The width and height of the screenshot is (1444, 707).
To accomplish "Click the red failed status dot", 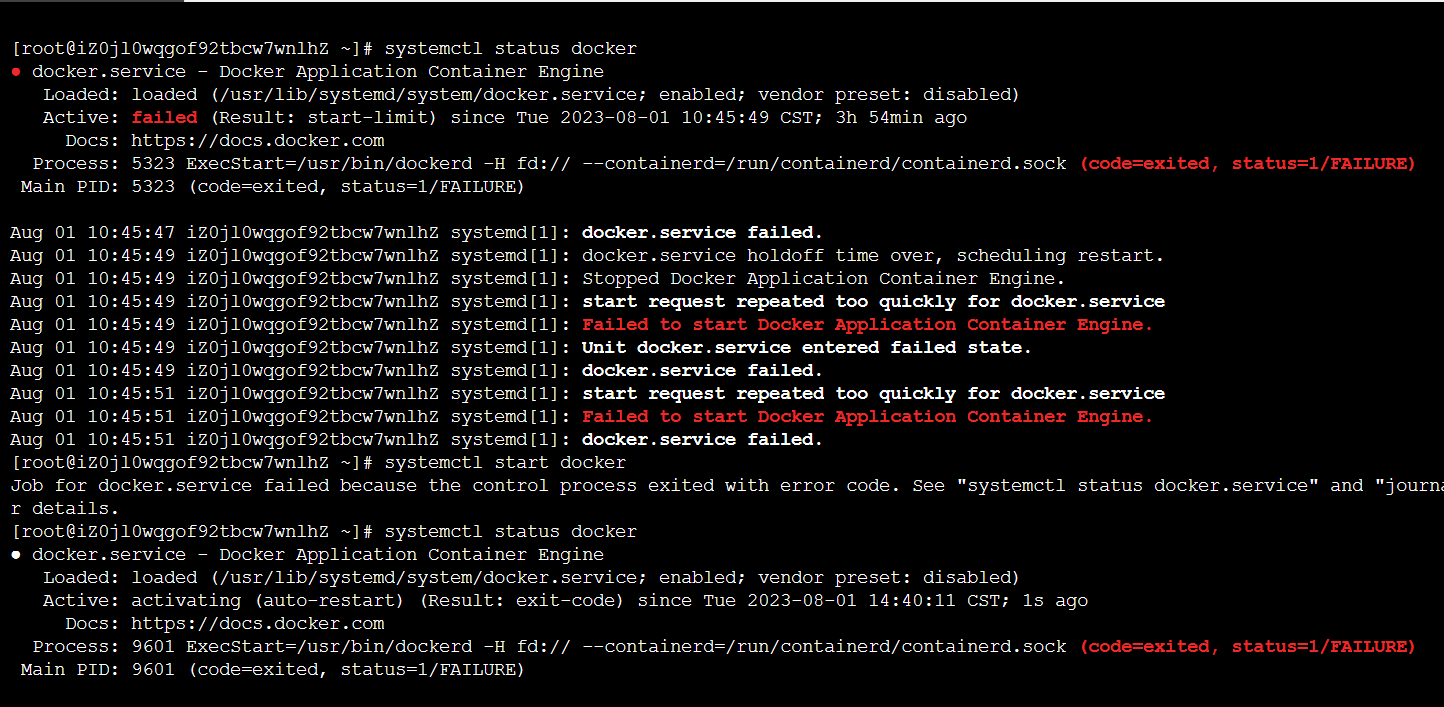I will [16, 72].
